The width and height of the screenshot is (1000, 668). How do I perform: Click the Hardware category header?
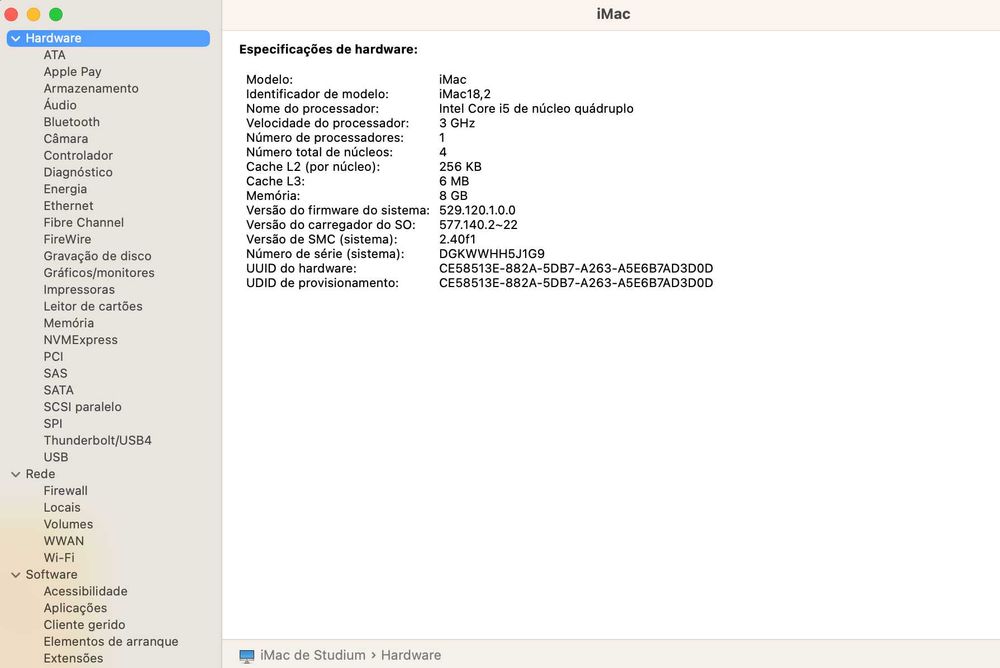(x=108, y=38)
